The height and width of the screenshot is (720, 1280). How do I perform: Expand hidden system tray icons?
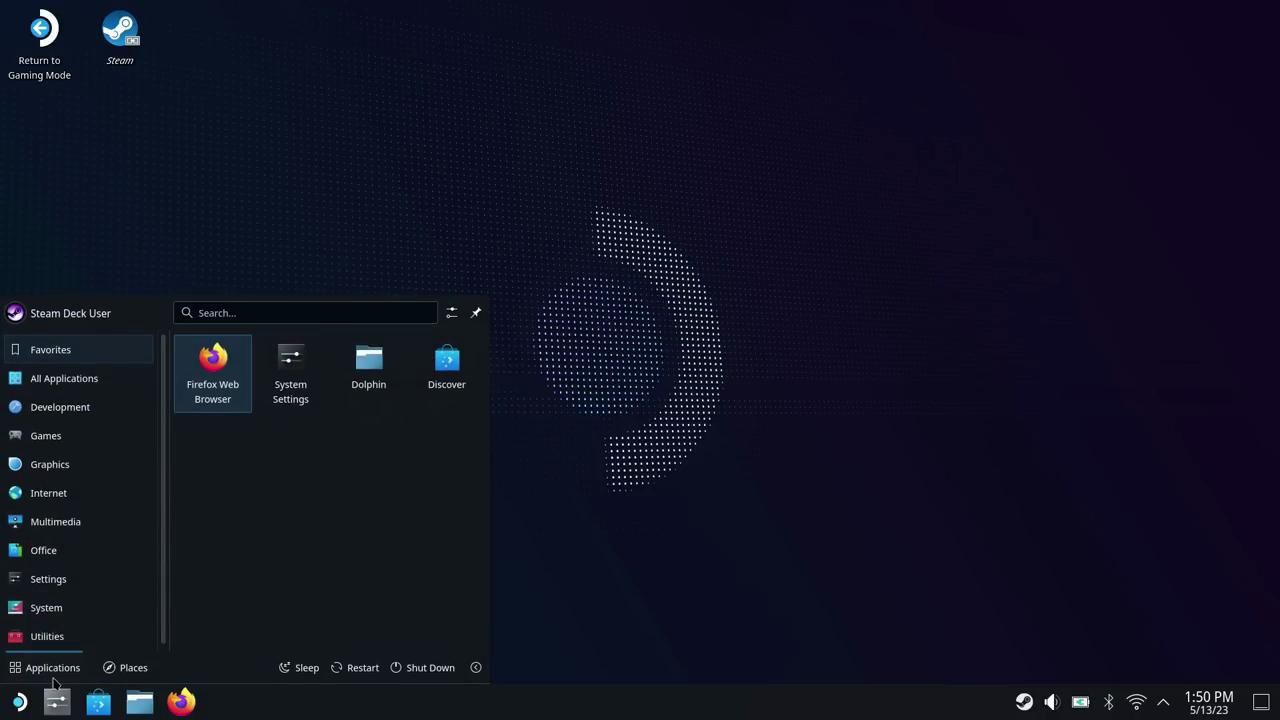coord(1163,702)
